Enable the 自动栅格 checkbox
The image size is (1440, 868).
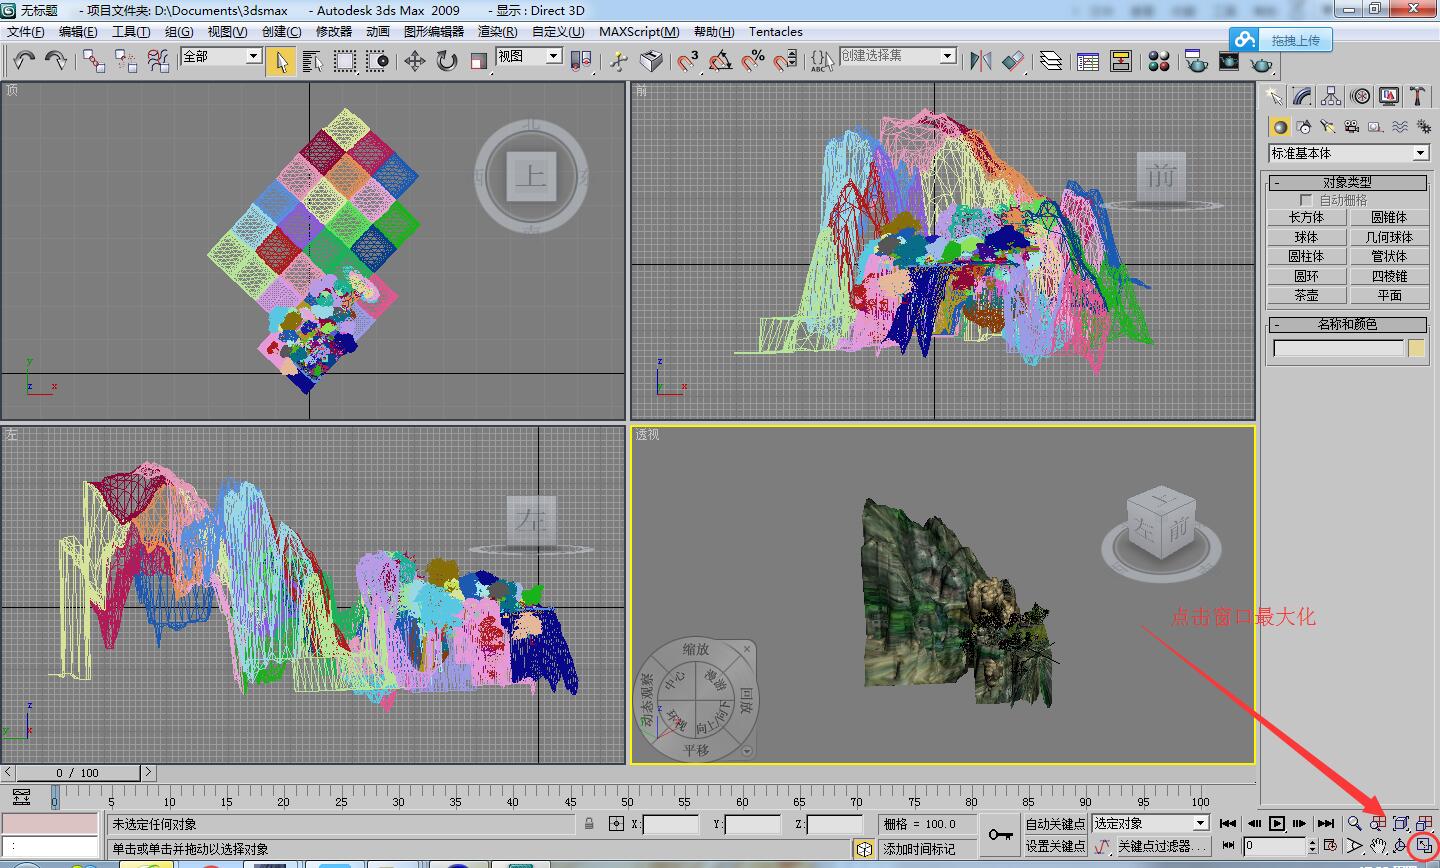pos(1305,200)
